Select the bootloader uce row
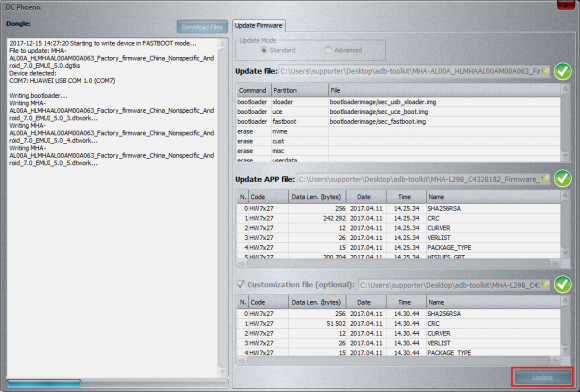This screenshot has height=392, width=580. tap(398, 111)
